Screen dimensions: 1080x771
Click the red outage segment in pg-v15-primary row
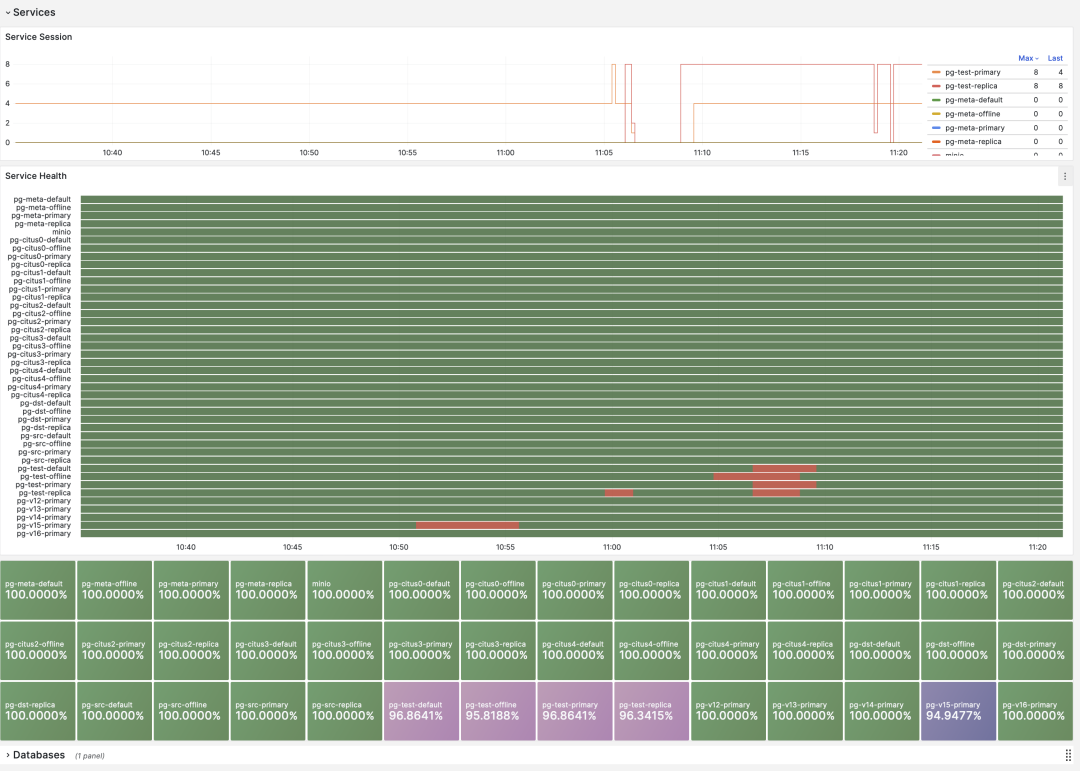467,525
